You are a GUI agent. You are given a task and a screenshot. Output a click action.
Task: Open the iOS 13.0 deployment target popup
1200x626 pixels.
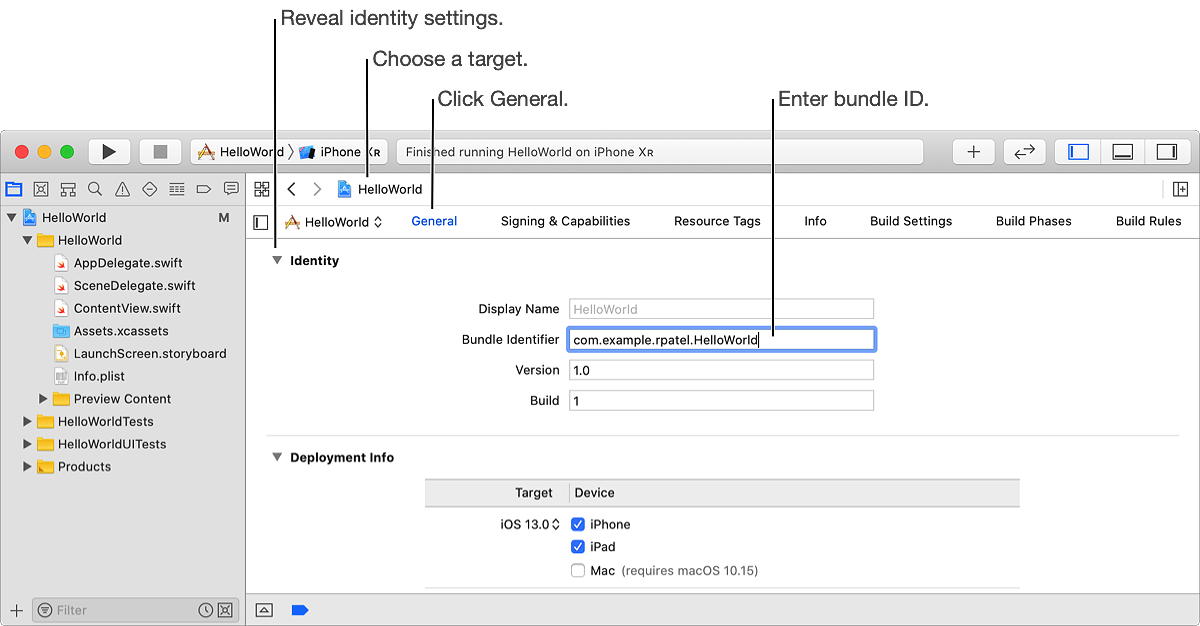coord(530,524)
